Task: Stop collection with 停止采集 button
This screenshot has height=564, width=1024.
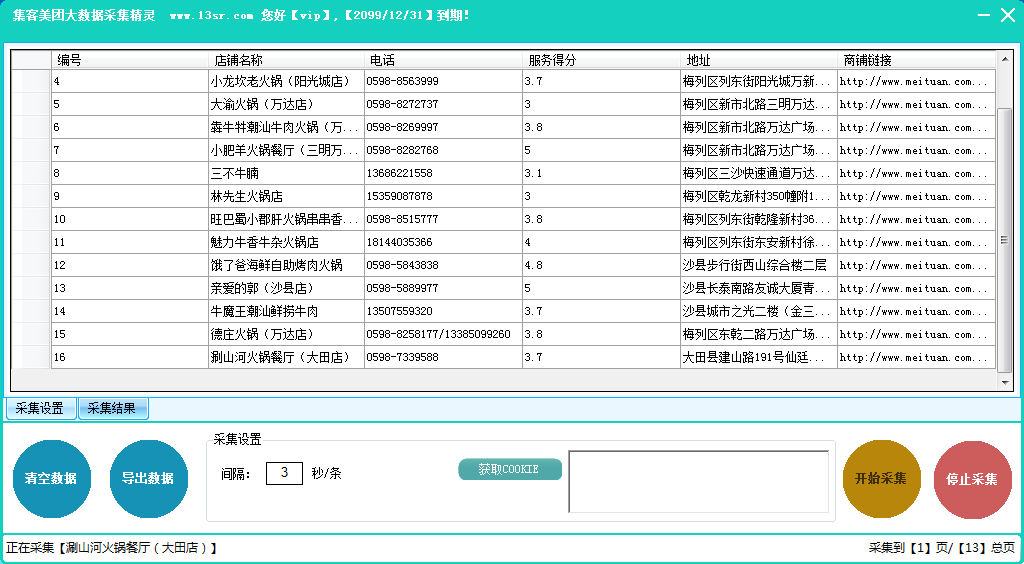Action: tap(972, 479)
